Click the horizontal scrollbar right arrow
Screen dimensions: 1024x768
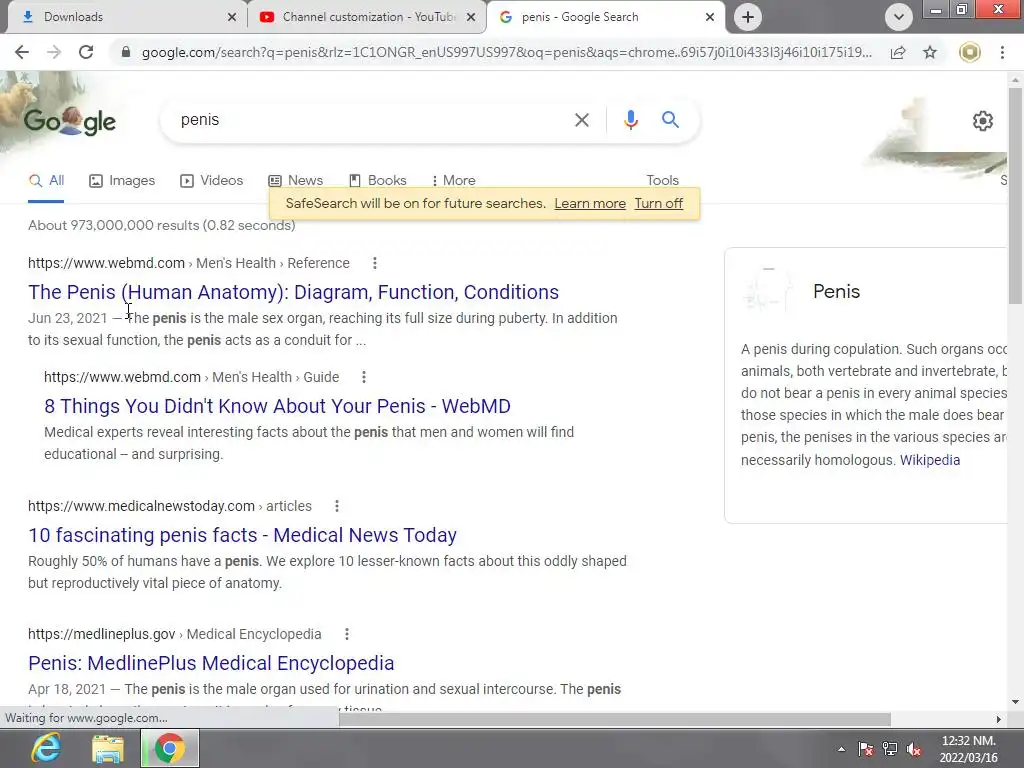[x=999, y=719]
